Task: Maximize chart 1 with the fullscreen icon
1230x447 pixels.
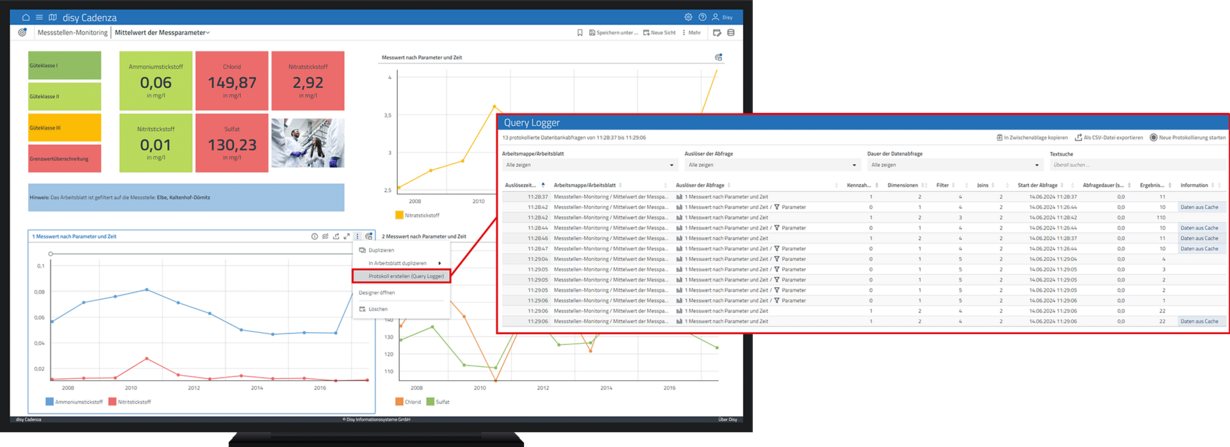Action: tap(347, 236)
